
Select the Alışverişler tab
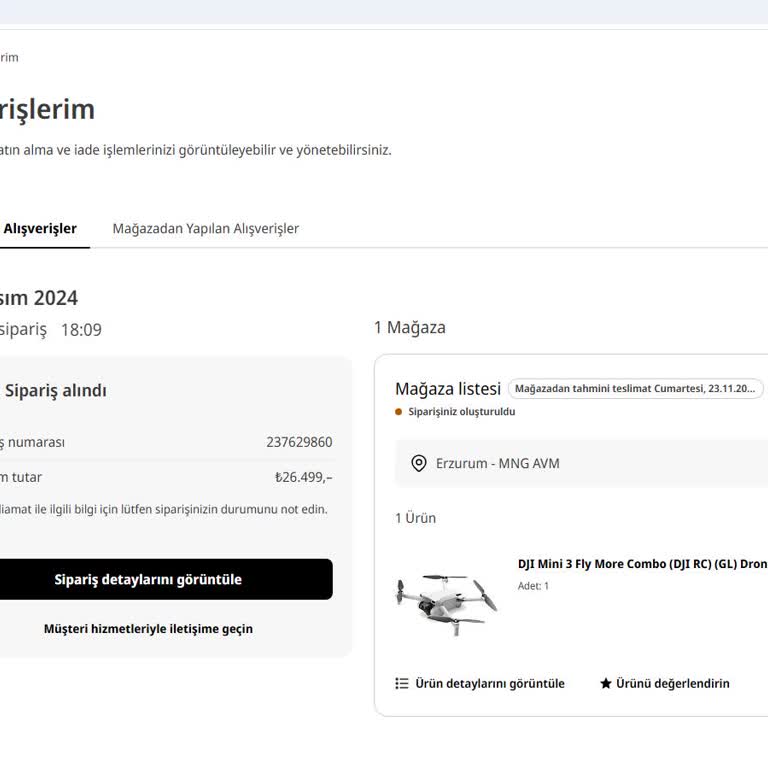click(40, 228)
